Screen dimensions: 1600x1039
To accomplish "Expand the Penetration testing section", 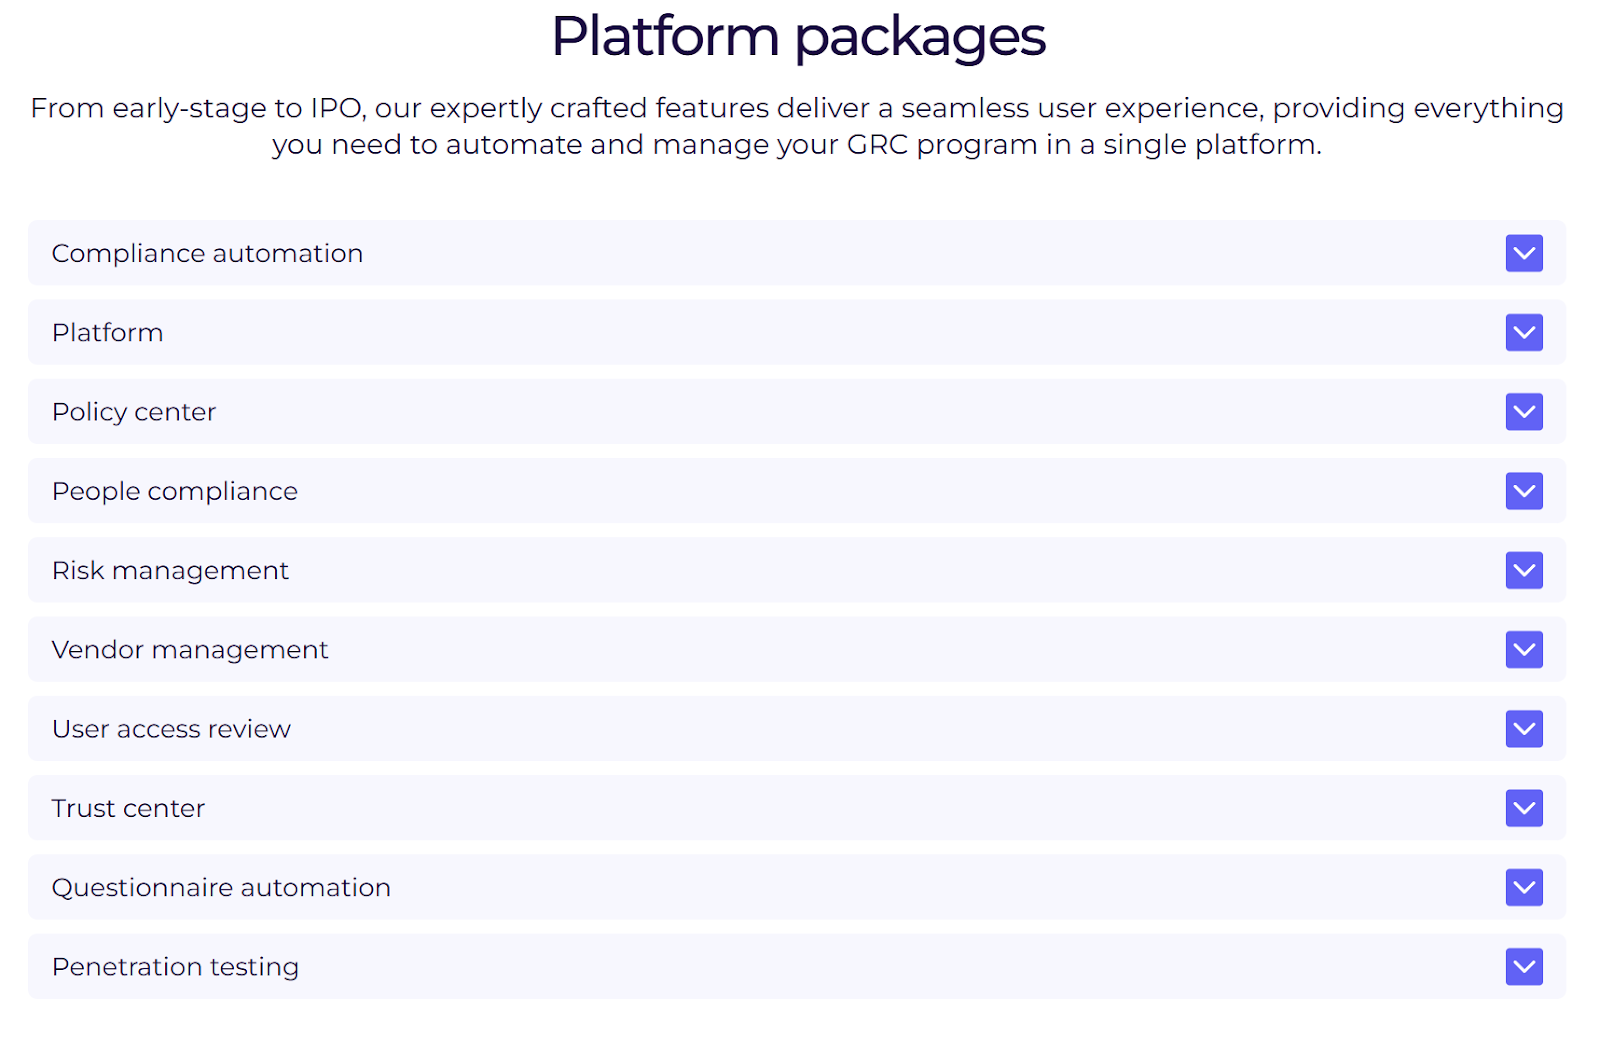I will [1523, 966].
